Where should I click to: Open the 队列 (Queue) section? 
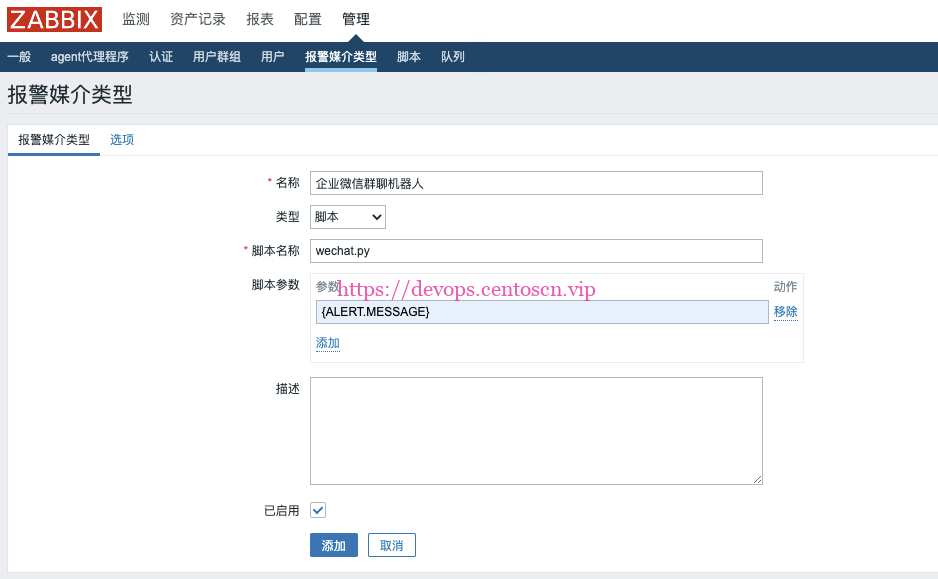point(452,56)
